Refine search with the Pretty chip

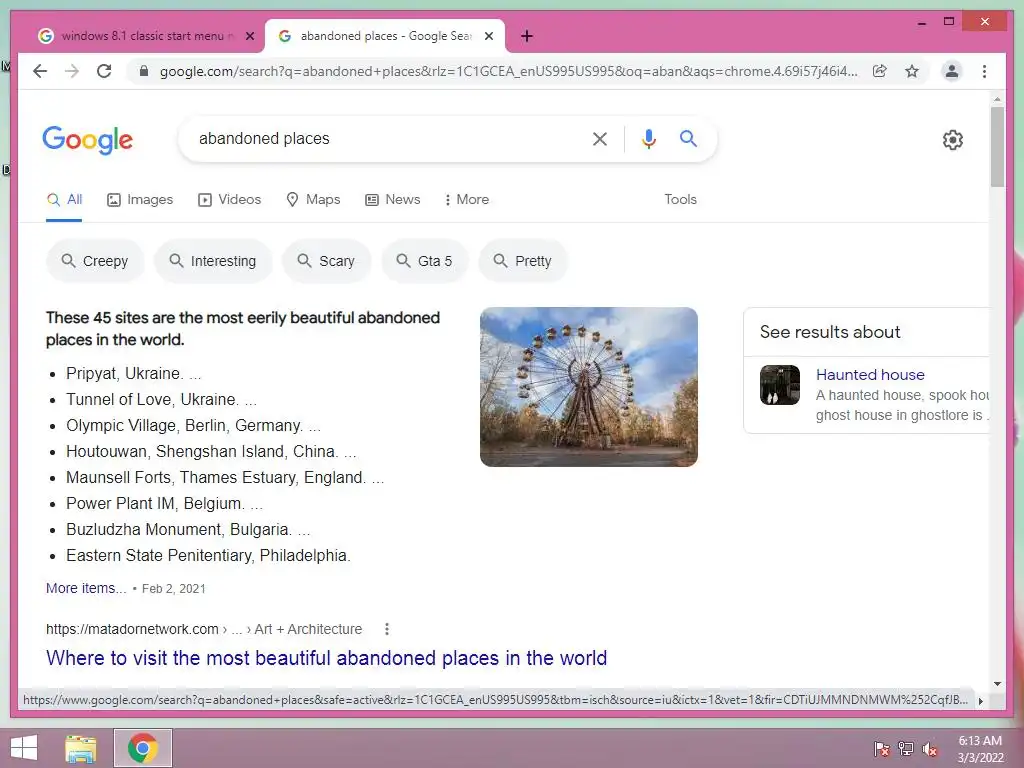(522, 261)
